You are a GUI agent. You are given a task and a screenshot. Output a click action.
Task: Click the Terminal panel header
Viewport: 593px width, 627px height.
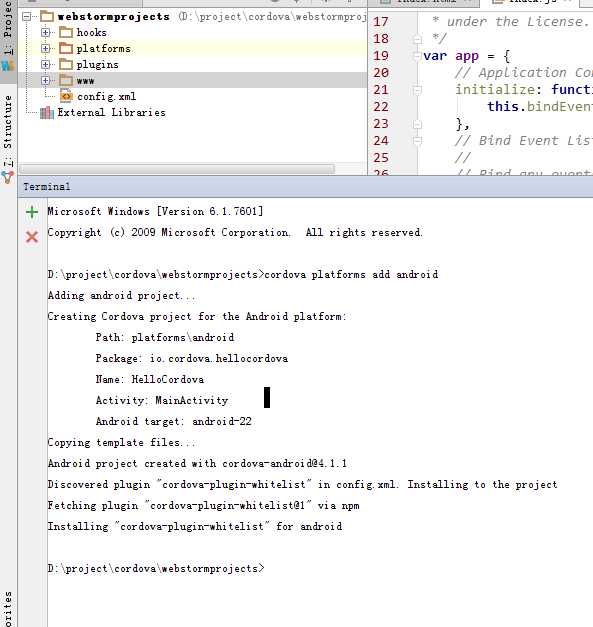click(305, 186)
